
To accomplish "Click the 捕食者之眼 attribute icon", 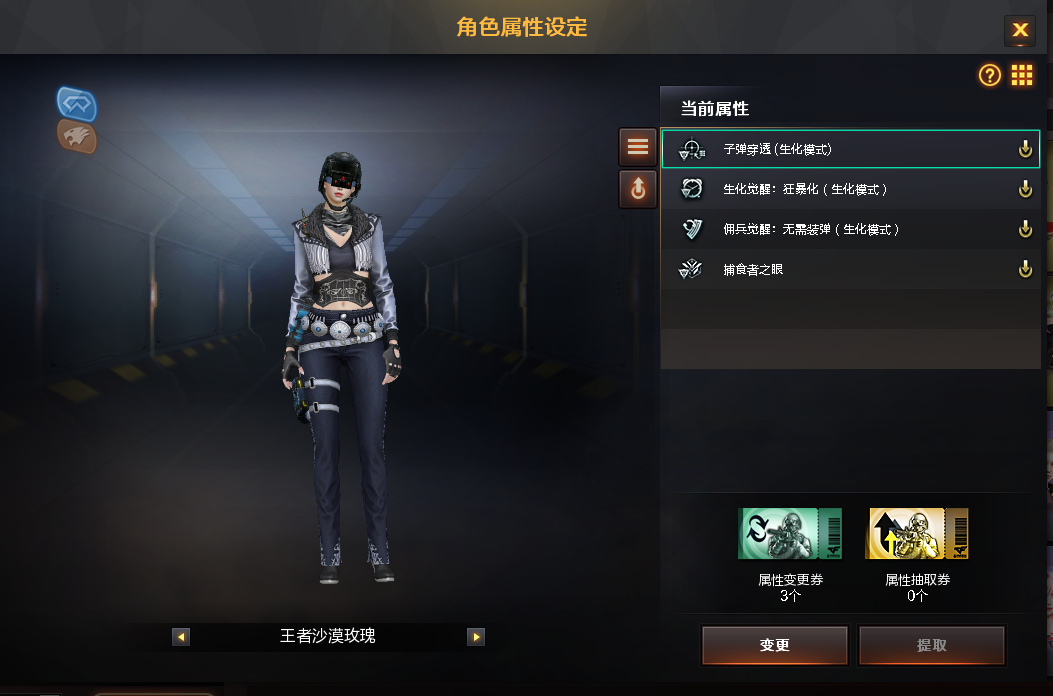I will [690, 269].
